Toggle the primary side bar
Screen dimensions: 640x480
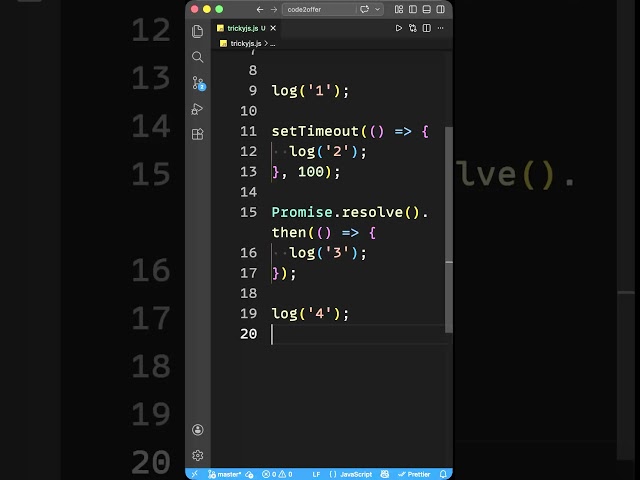413,9
